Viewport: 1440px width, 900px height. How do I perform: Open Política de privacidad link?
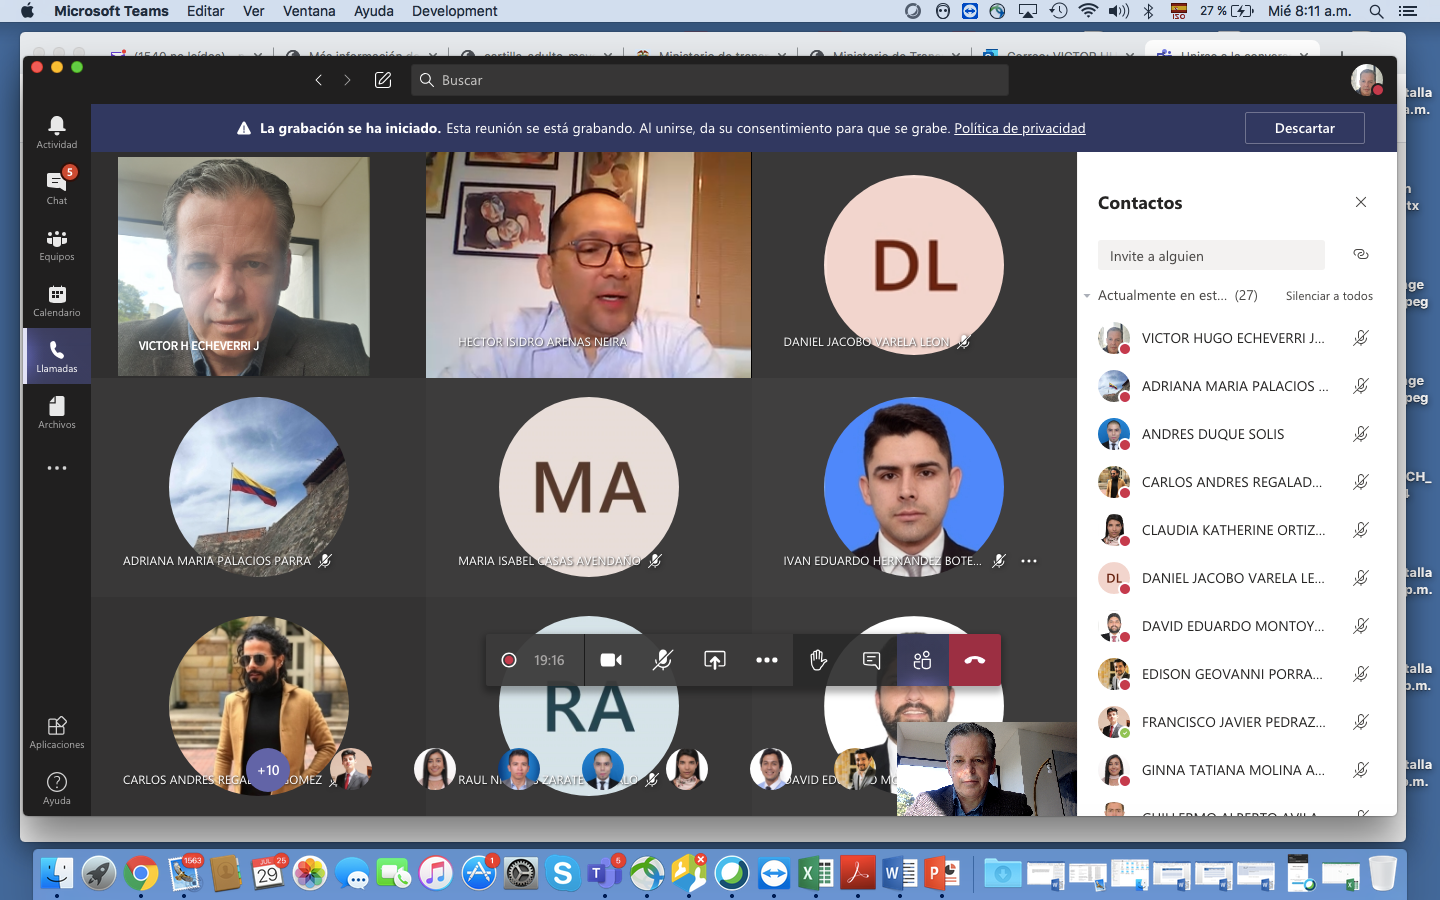[1019, 128]
